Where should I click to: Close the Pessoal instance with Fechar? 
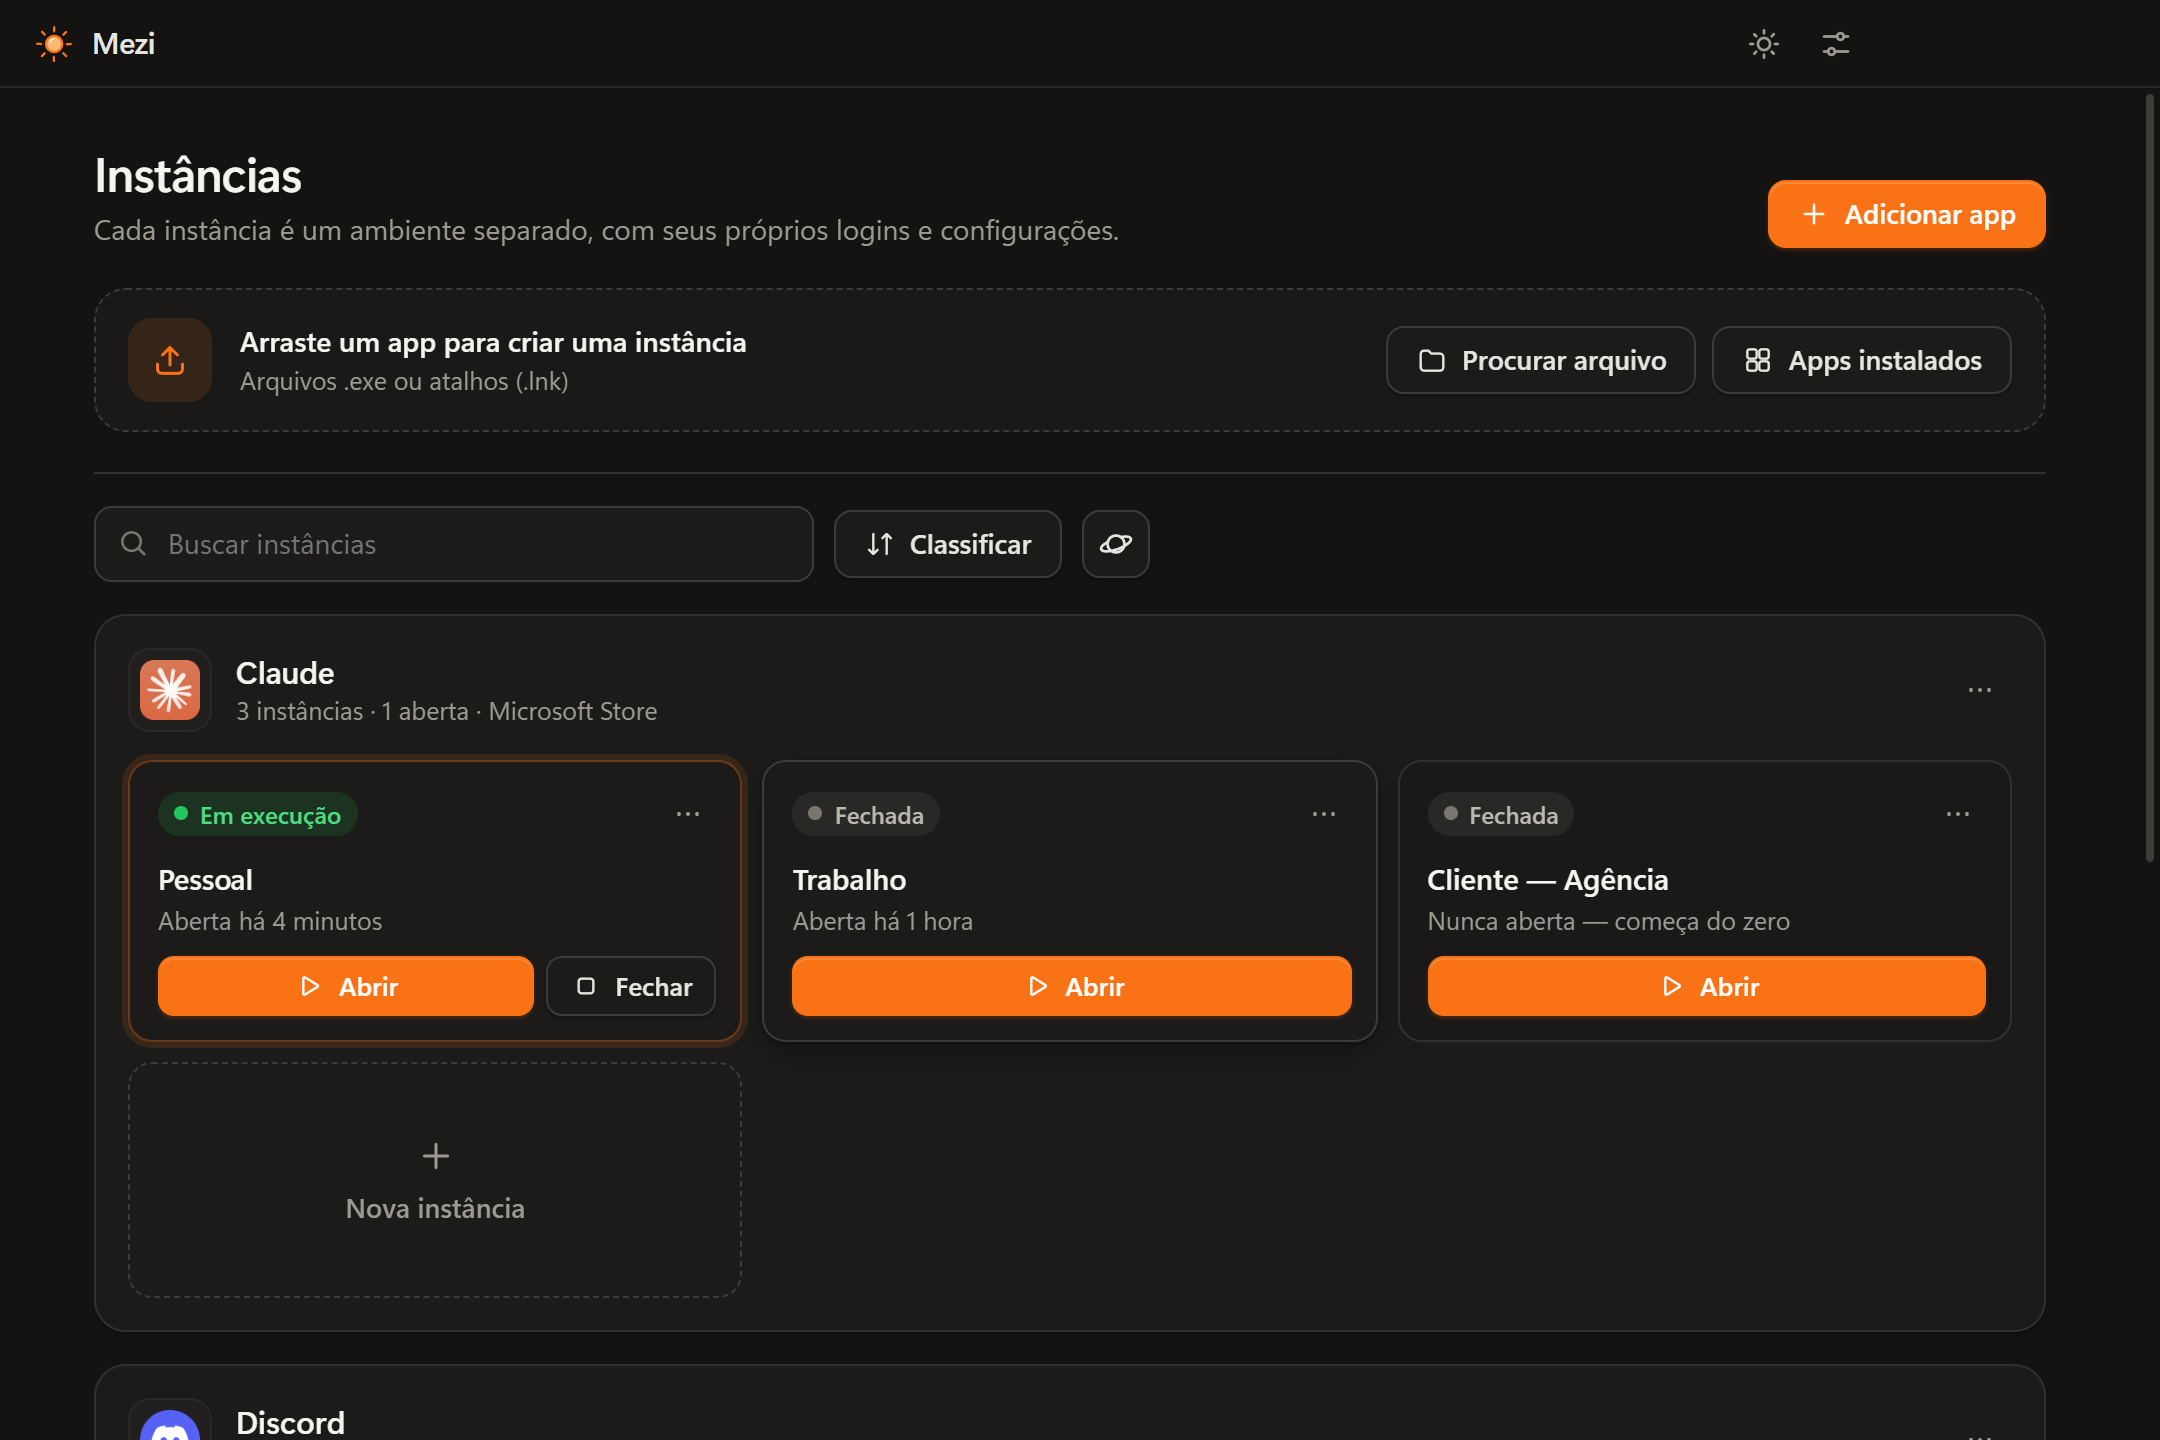tap(631, 986)
